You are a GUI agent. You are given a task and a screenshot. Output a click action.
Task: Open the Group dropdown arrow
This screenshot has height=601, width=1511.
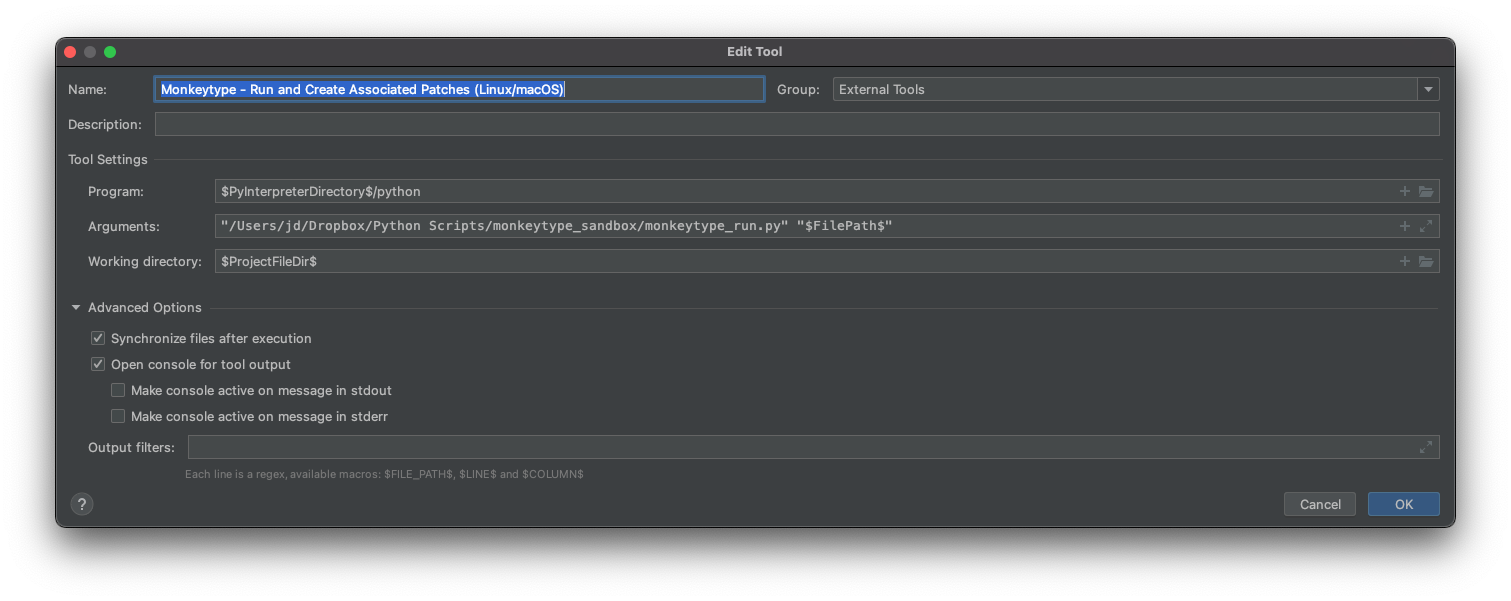pos(1427,89)
